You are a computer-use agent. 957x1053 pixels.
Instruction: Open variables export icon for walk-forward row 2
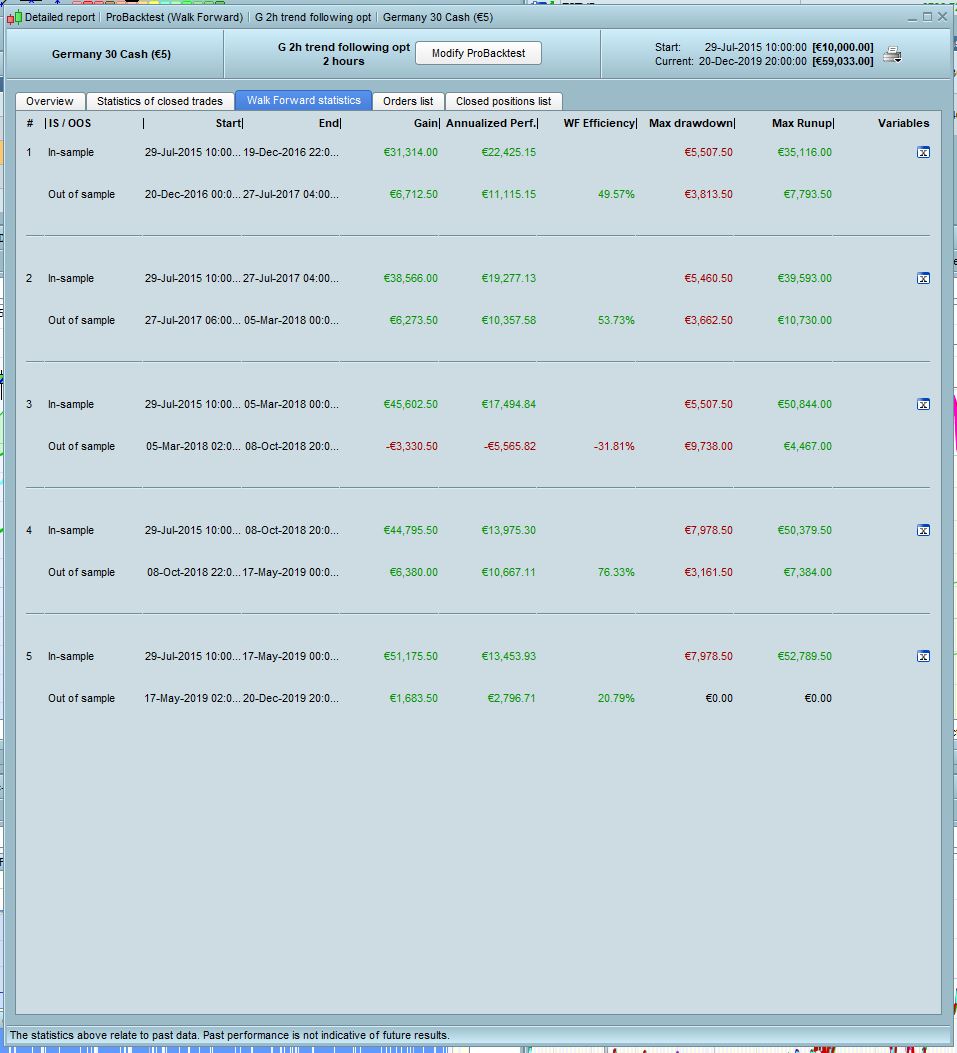(923, 278)
